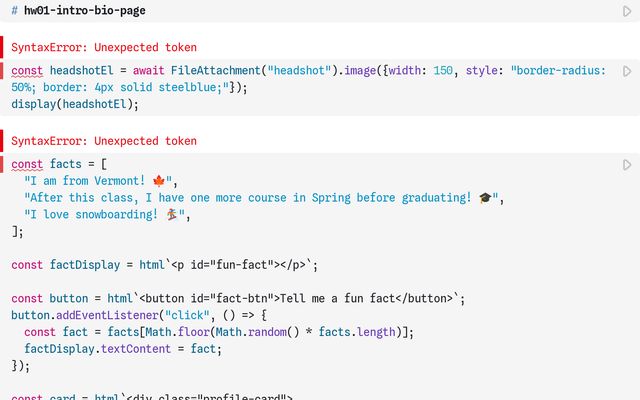Place cursor in hw01-intro-bio-page title text

[x=84, y=11]
